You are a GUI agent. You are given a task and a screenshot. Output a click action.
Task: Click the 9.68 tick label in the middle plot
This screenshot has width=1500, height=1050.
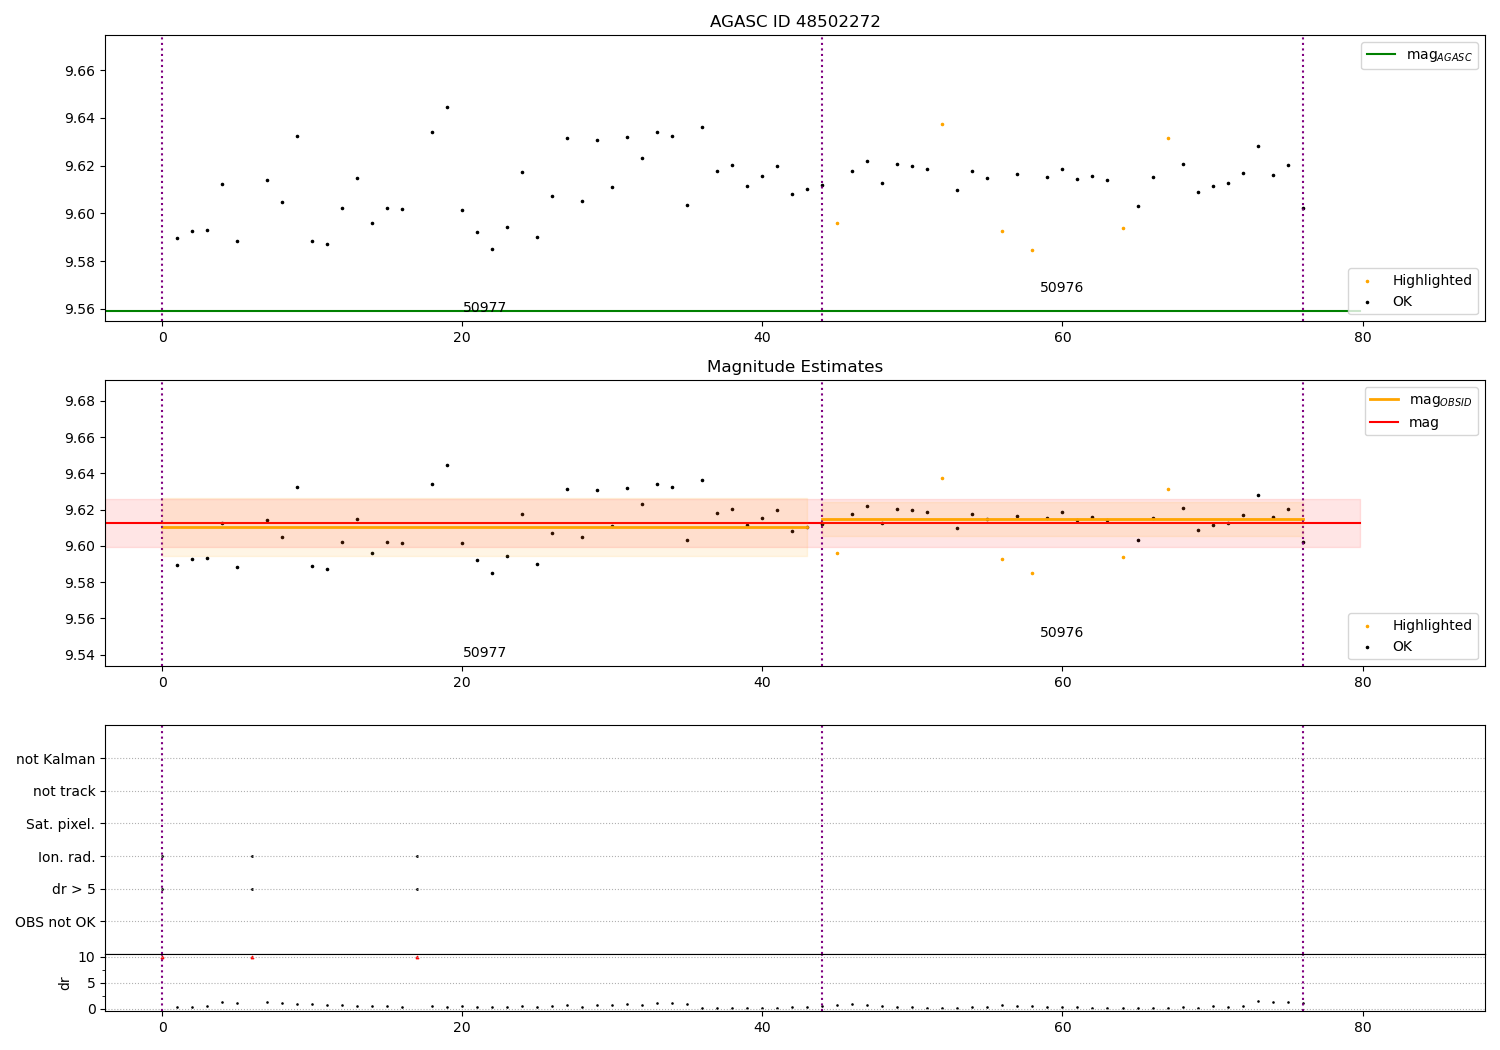80,402
